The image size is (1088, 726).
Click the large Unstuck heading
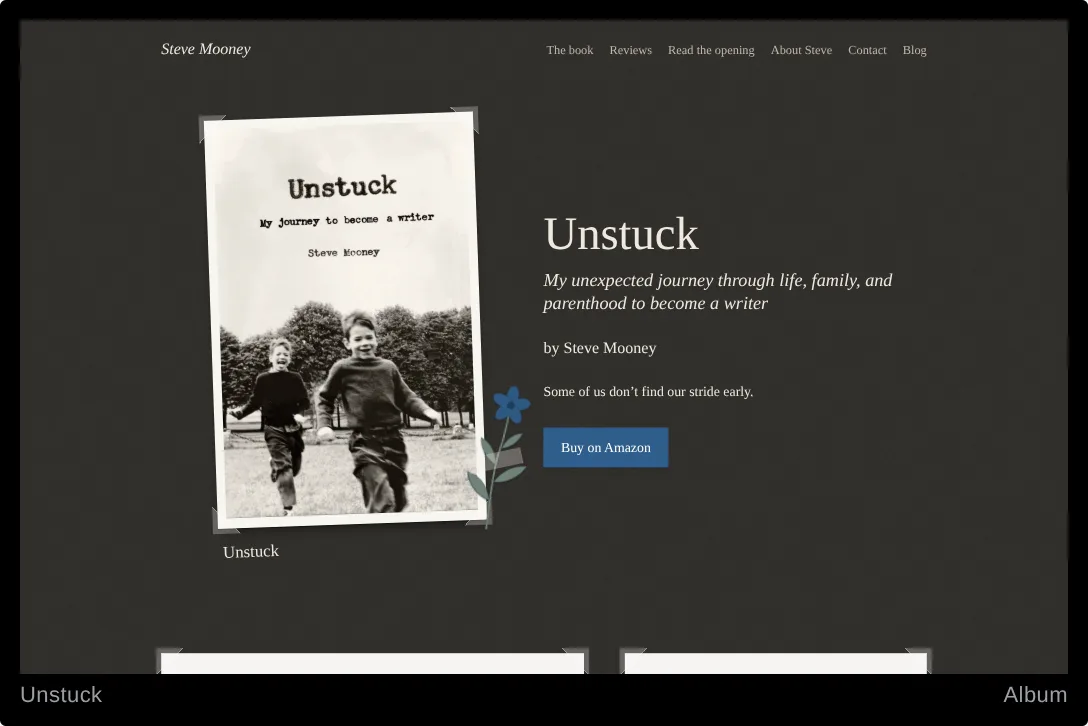pos(621,234)
